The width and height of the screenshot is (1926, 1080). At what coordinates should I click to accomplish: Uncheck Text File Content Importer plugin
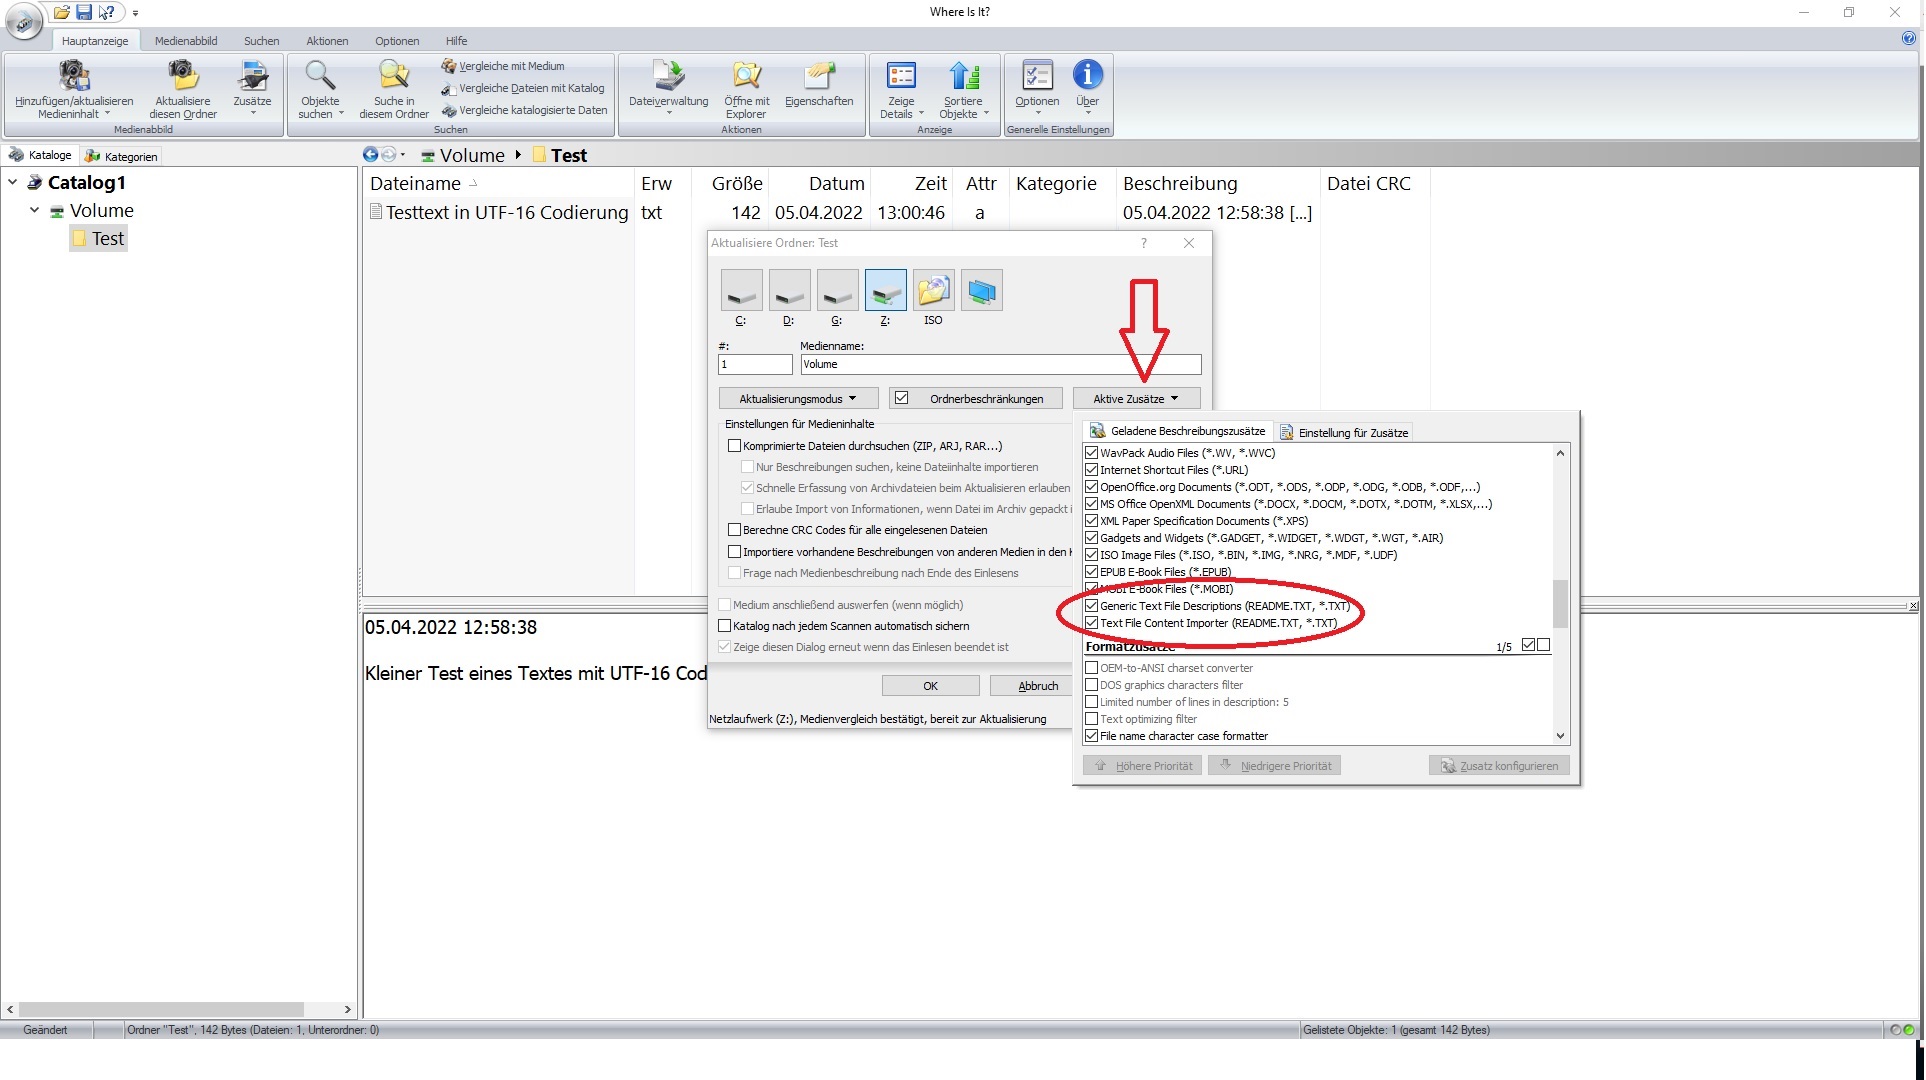pos(1092,623)
